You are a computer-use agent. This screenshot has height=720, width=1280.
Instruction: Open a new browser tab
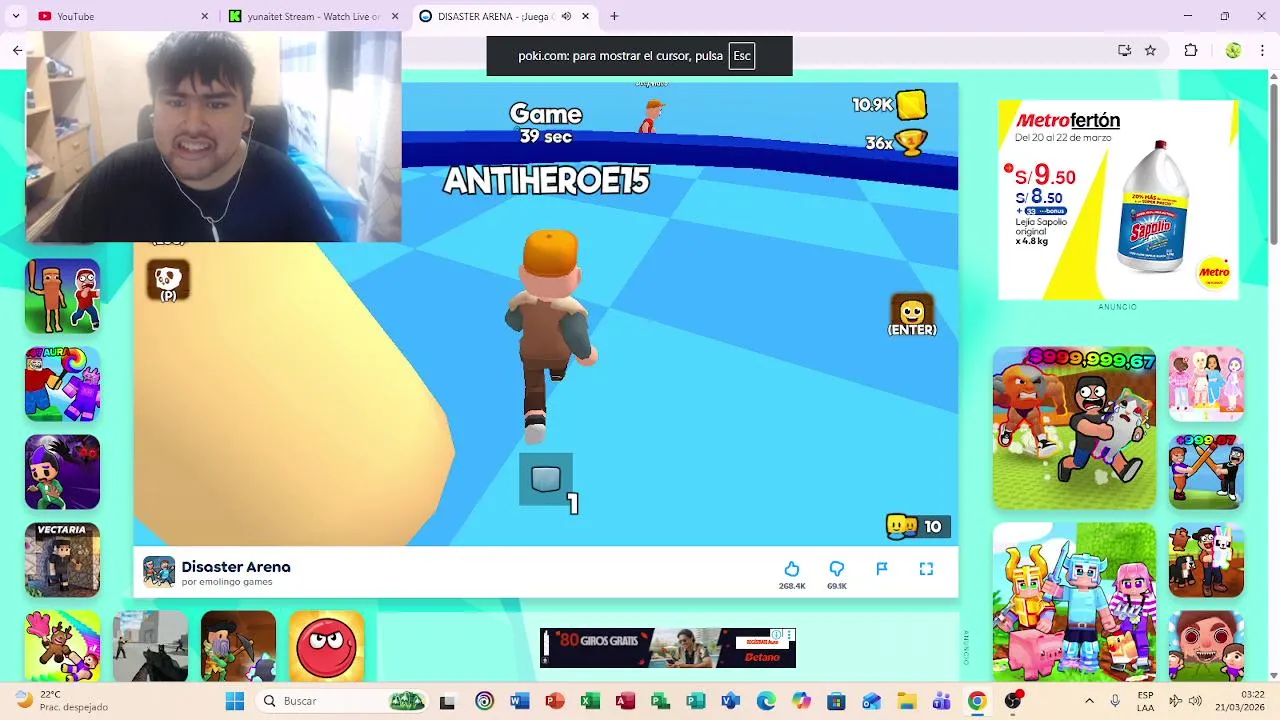(614, 16)
